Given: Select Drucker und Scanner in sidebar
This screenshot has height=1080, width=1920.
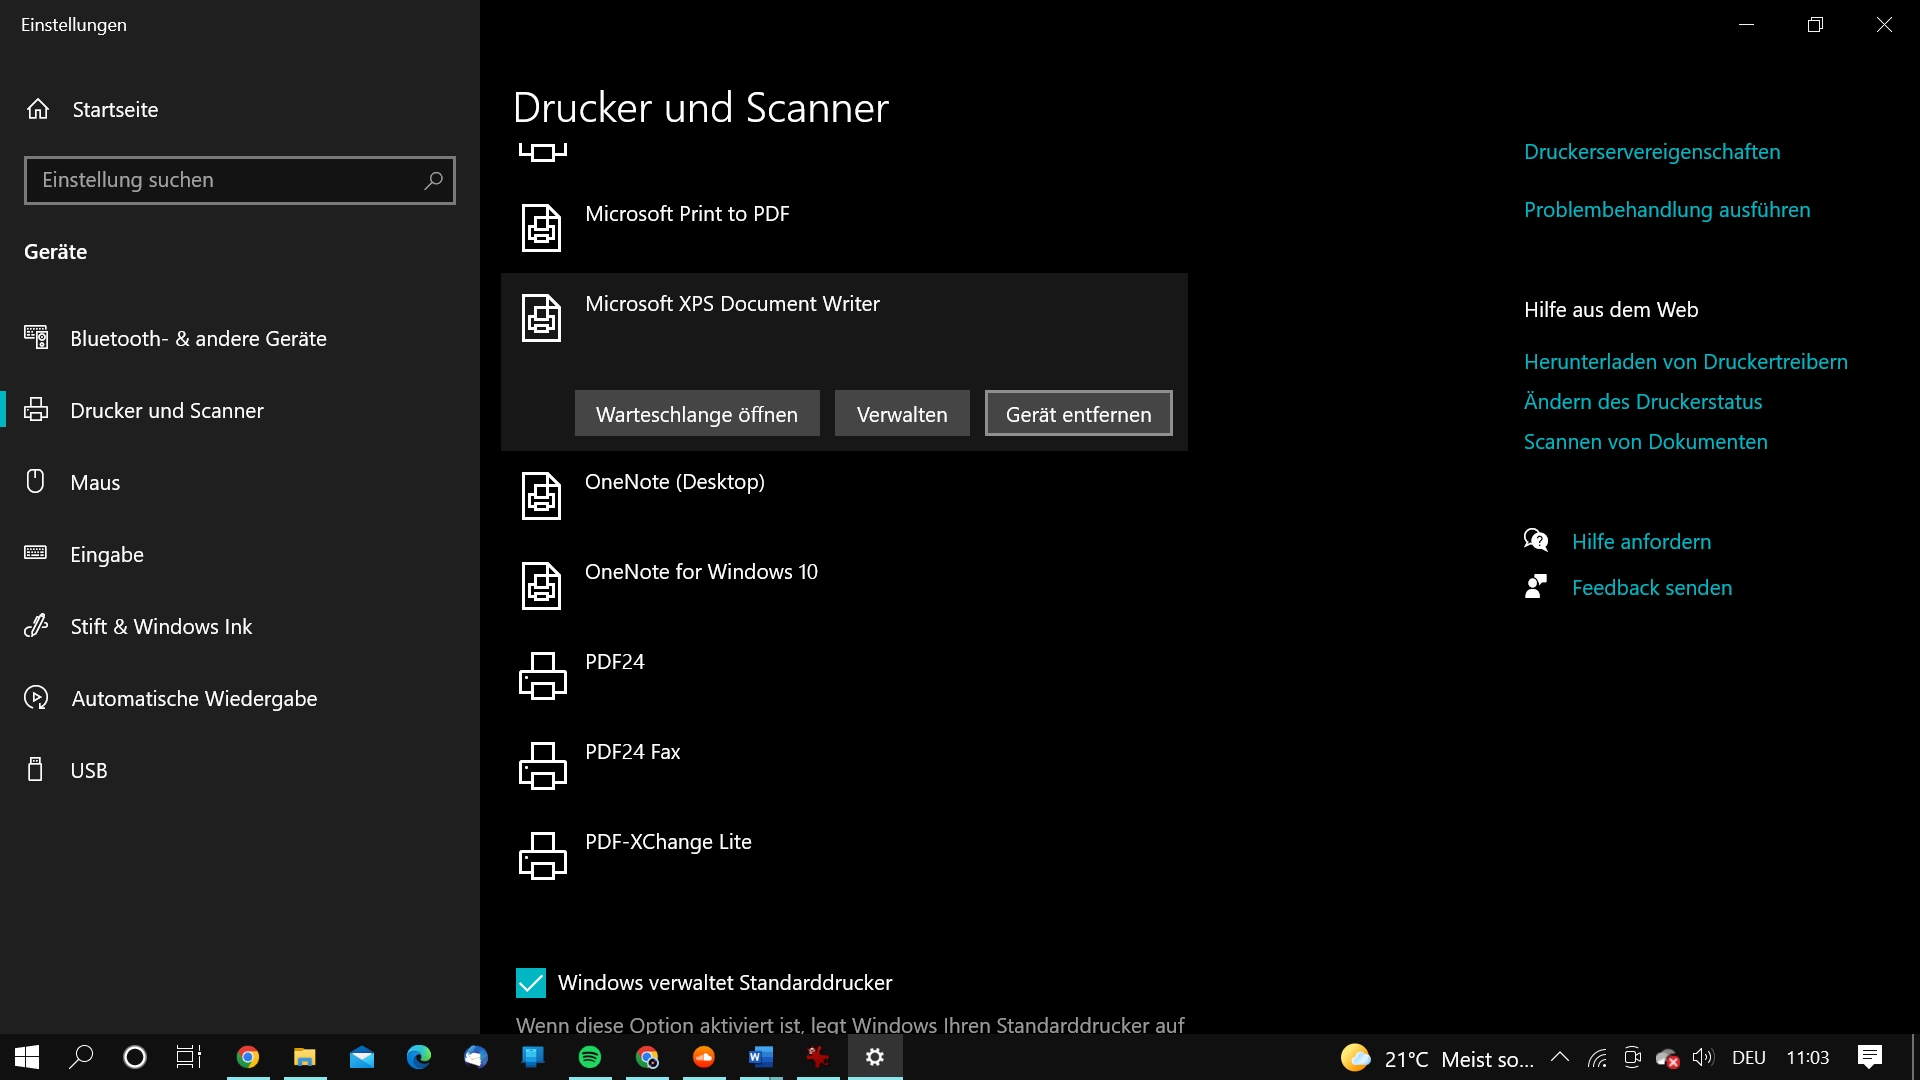Looking at the screenshot, I should [x=240, y=410].
